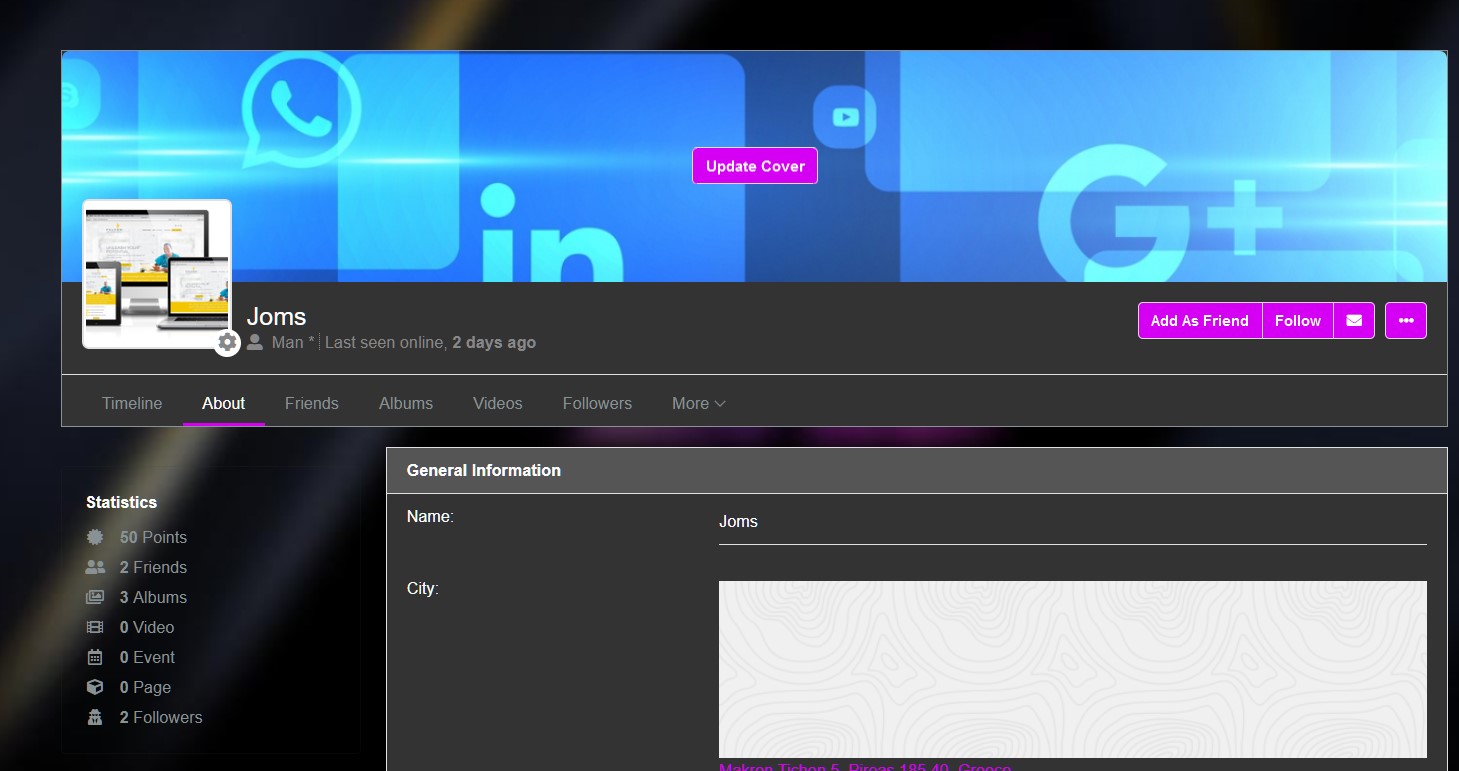Viewport: 1459px width, 771px height.
Task: Expand the More dropdown in profile navigation
Action: click(x=698, y=403)
